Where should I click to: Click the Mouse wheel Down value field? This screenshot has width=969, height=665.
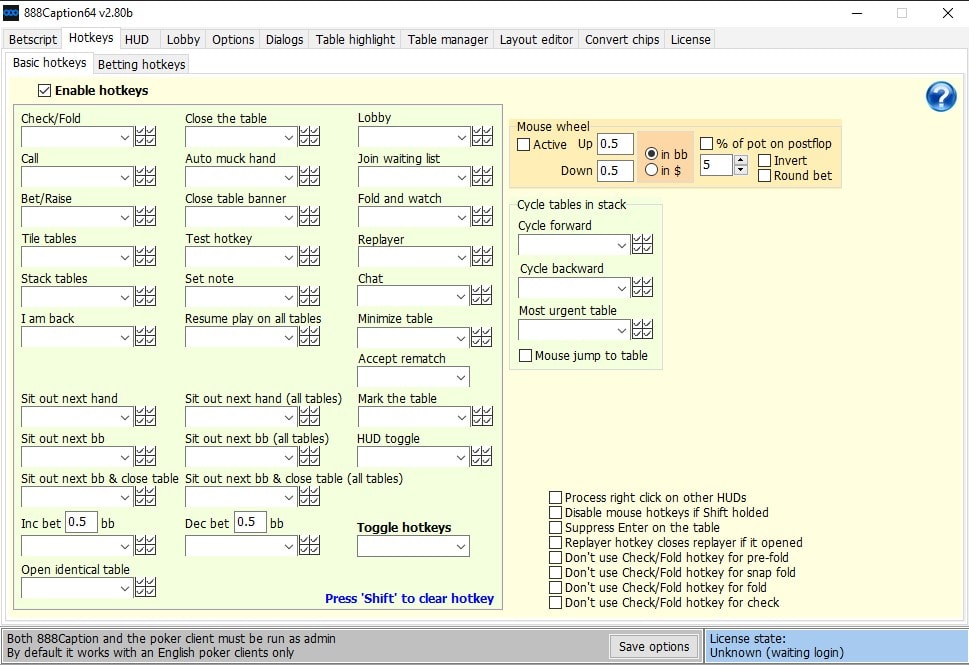coord(615,171)
